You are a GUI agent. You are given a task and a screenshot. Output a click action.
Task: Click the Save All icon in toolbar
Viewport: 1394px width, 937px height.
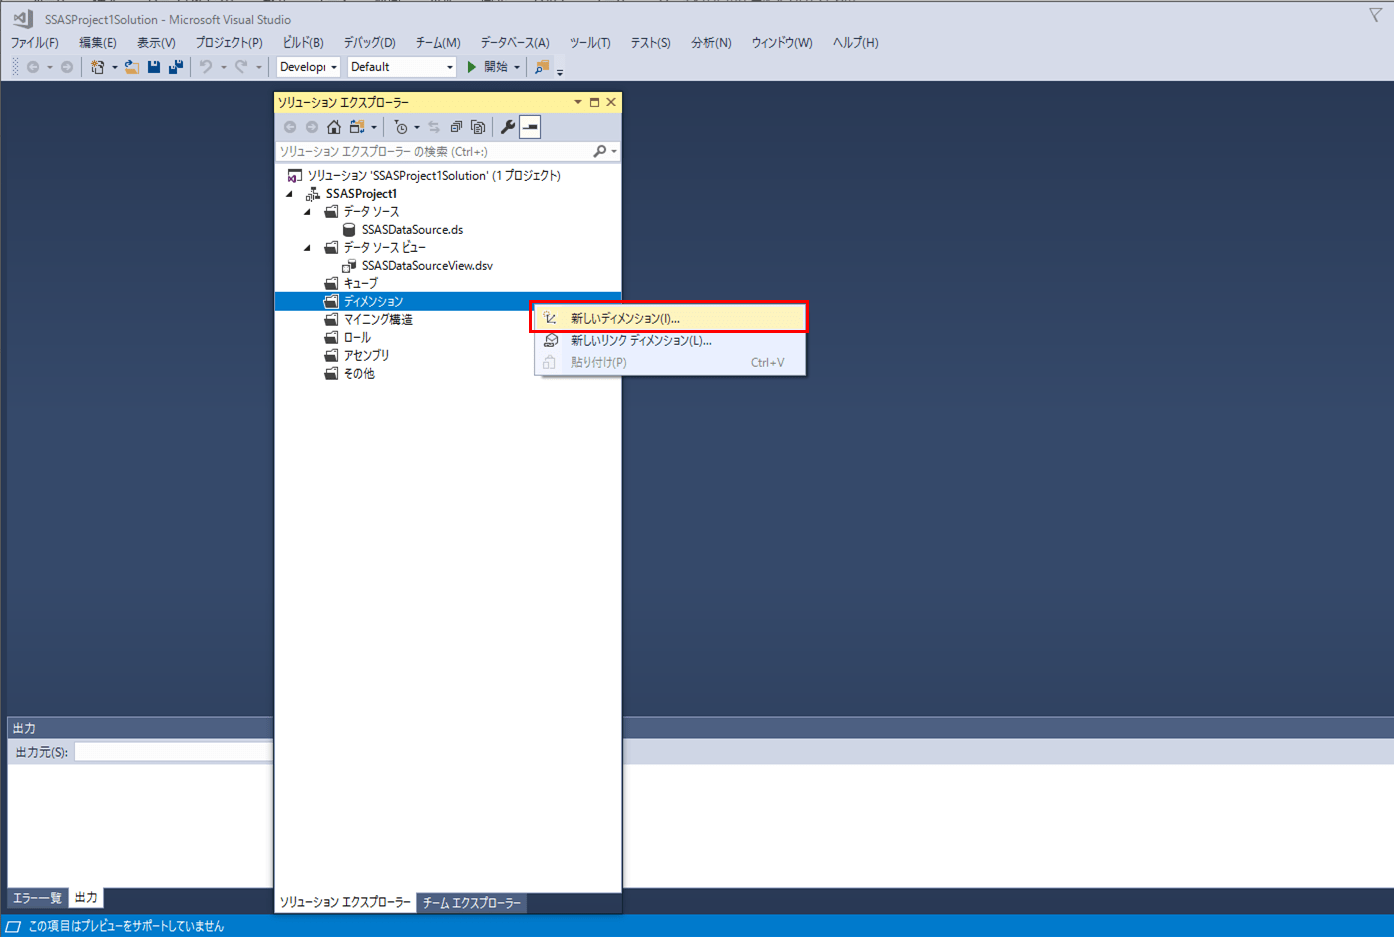(176, 67)
